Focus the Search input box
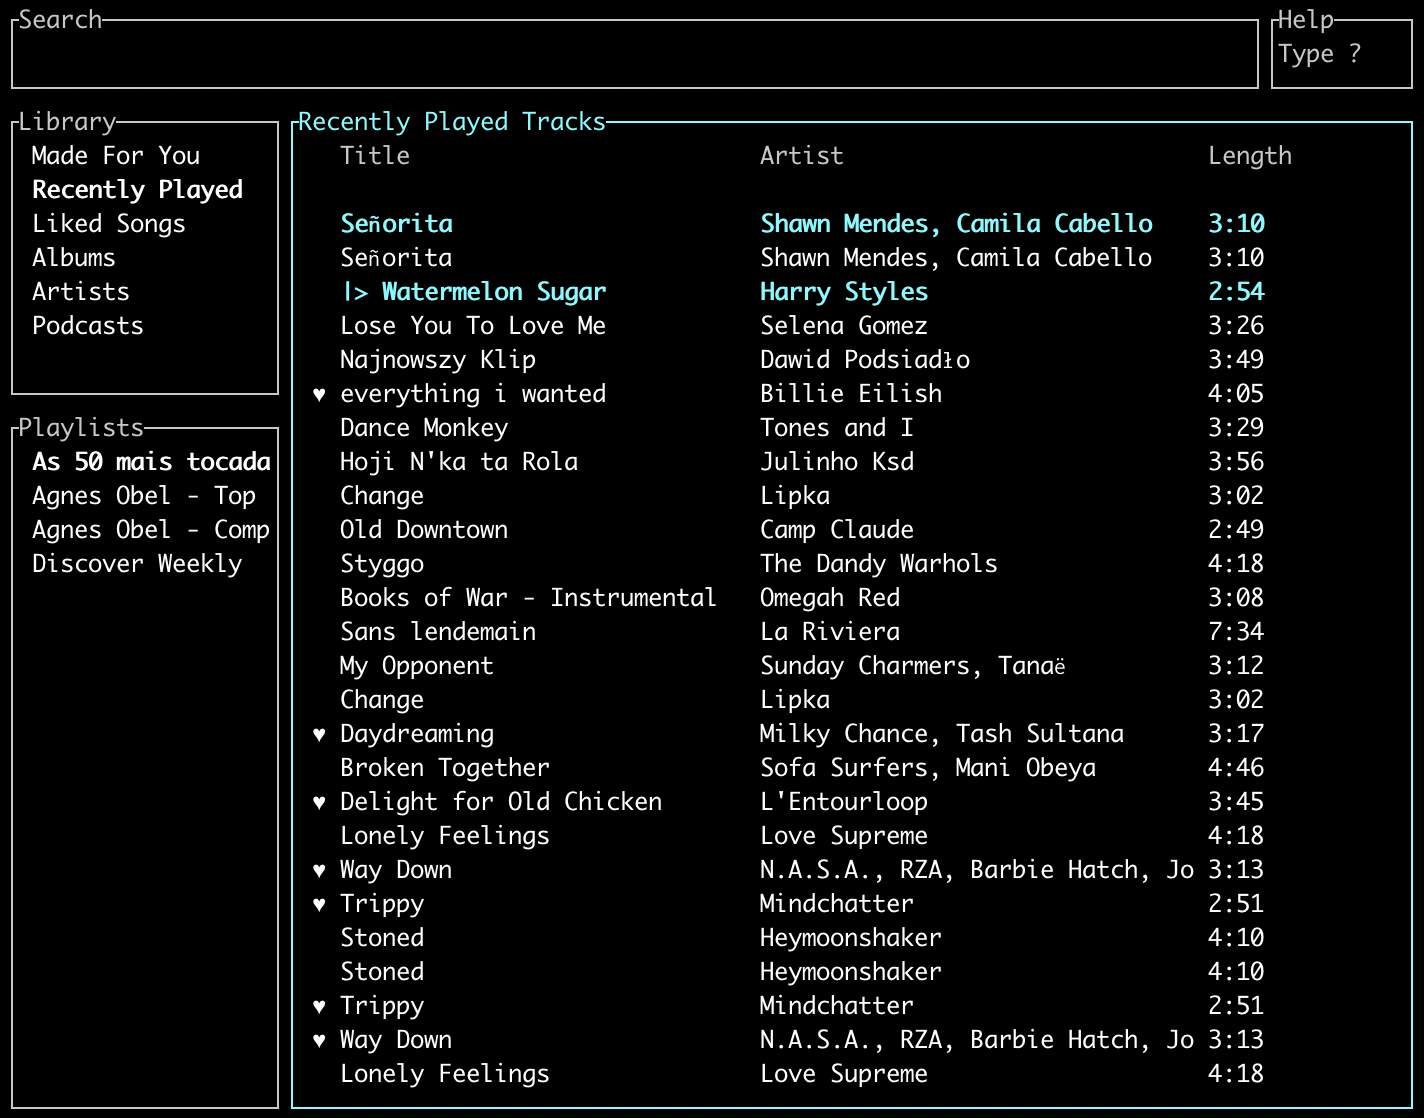 (x=635, y=54)
